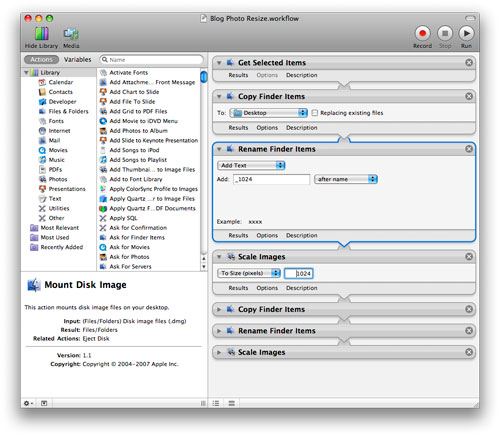Show Options of Rename Finder Items
Screen dimensions: 500x436
(267, 235)
